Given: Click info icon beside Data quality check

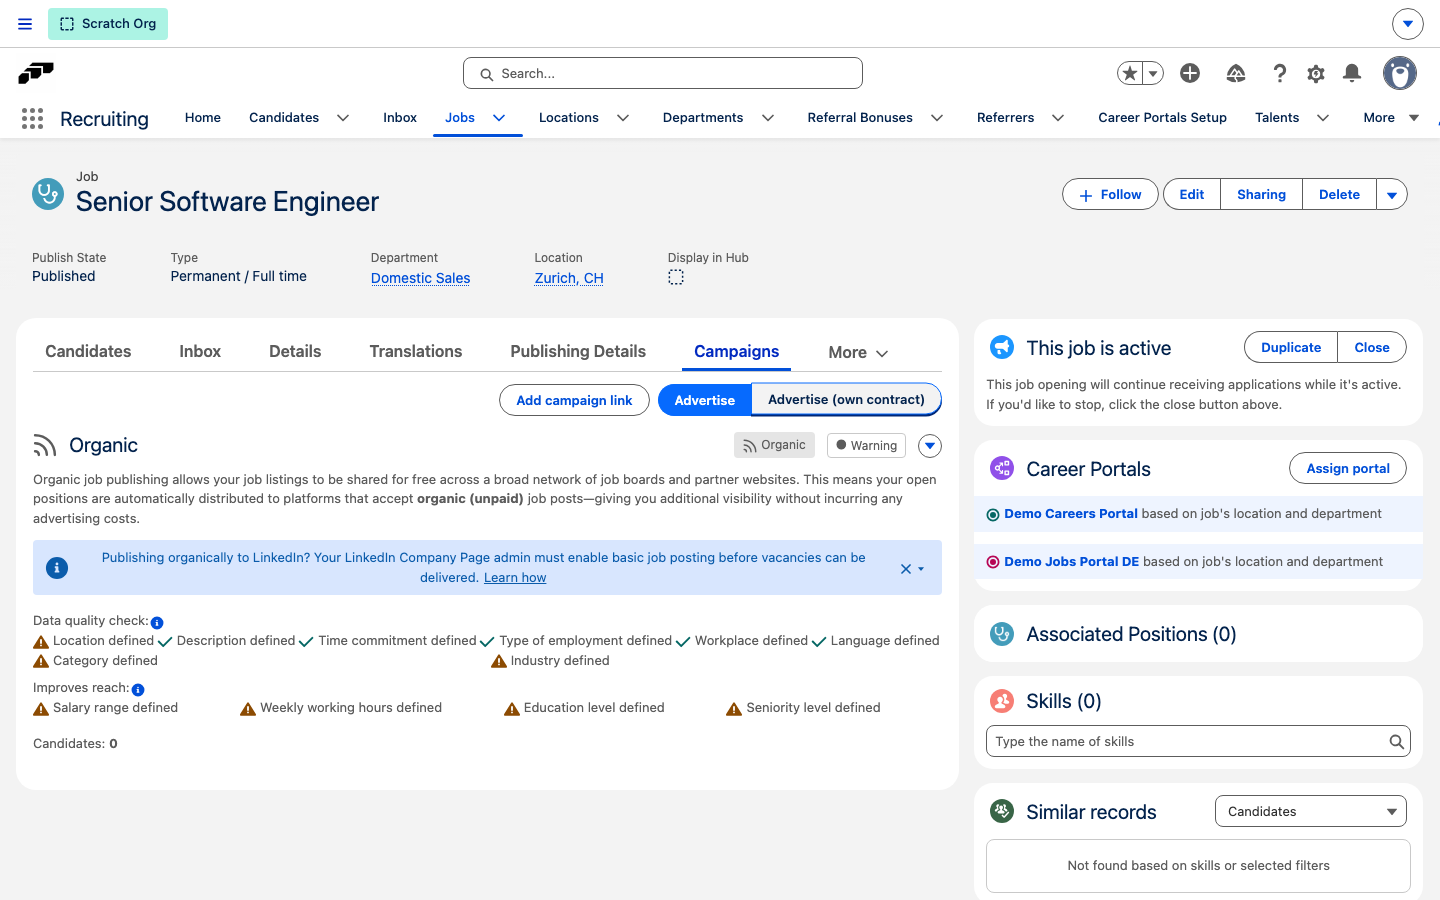Looking at the screenshot, I should tap(157, 623).
